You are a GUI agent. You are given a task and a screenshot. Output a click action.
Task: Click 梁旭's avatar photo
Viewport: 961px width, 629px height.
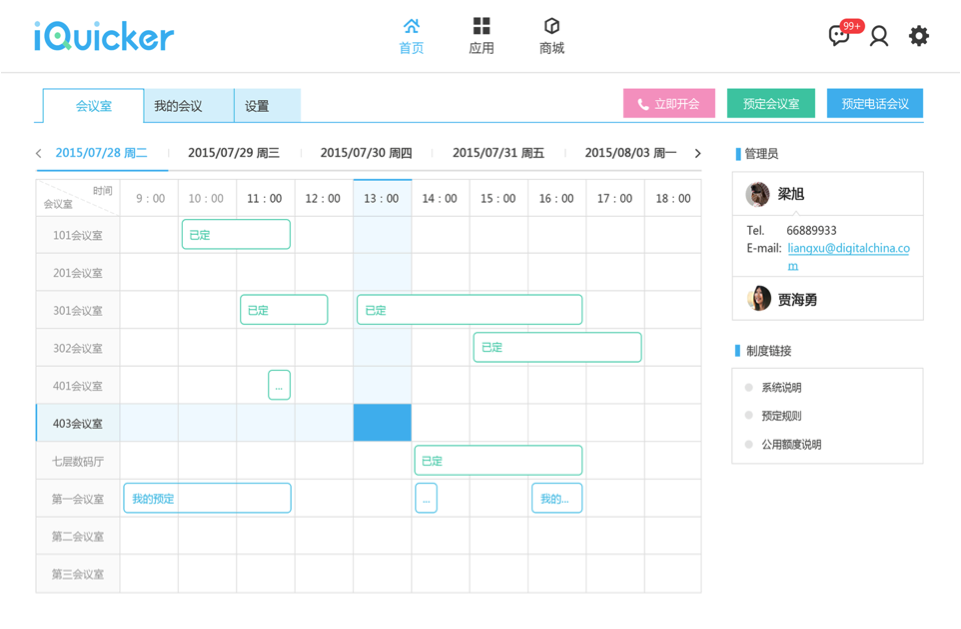click(758, 194)
